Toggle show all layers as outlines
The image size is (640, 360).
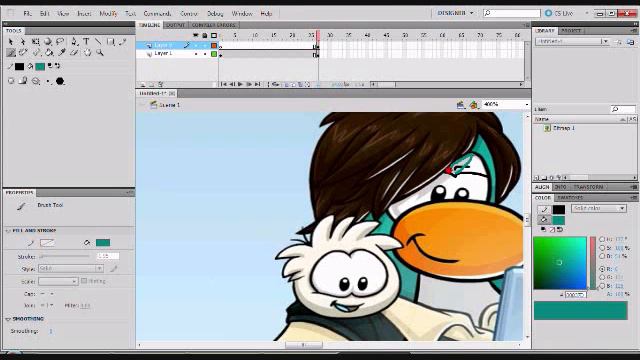pos(214,36)
